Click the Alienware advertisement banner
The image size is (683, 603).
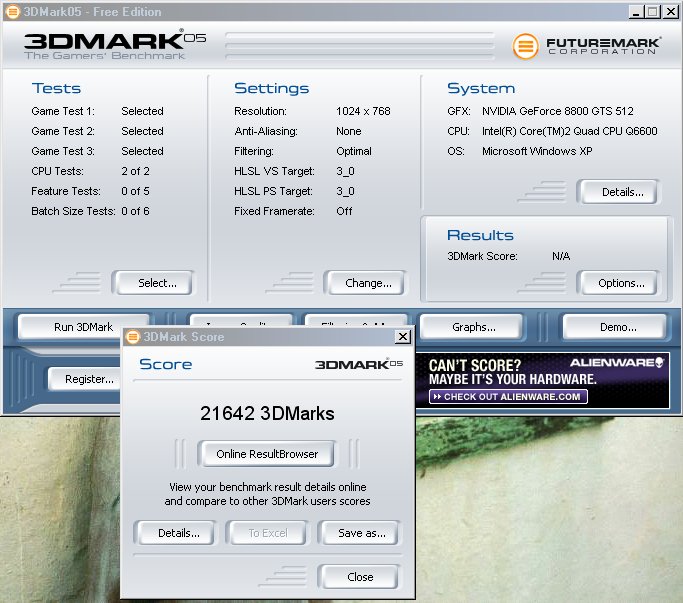pyautogui.click(x=542, y=380)
